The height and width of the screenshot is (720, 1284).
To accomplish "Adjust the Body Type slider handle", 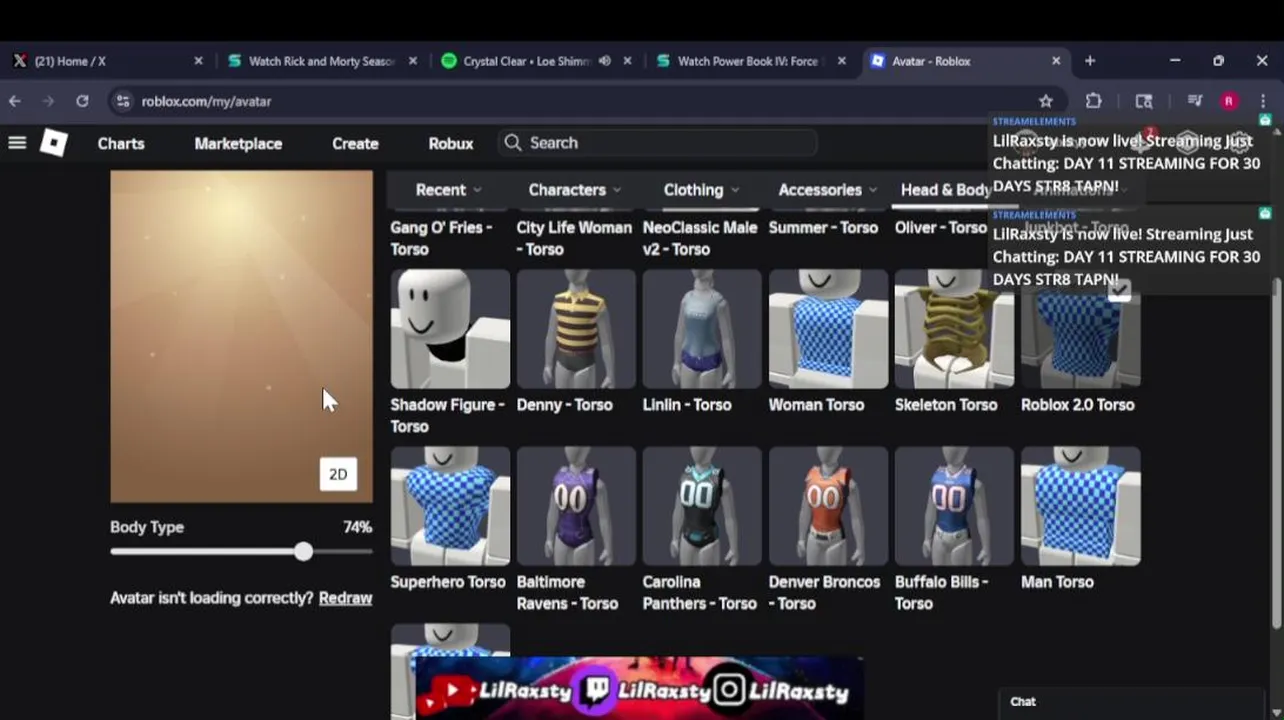I will (x=303, y=551).
